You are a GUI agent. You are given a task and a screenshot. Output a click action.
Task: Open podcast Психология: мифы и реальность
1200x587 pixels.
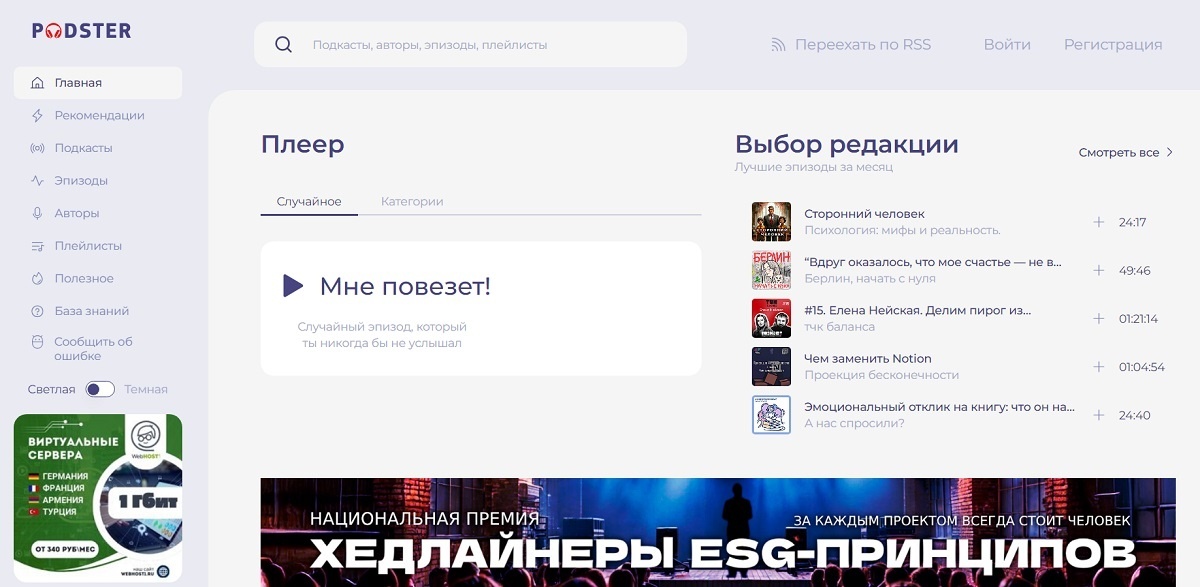902,230
